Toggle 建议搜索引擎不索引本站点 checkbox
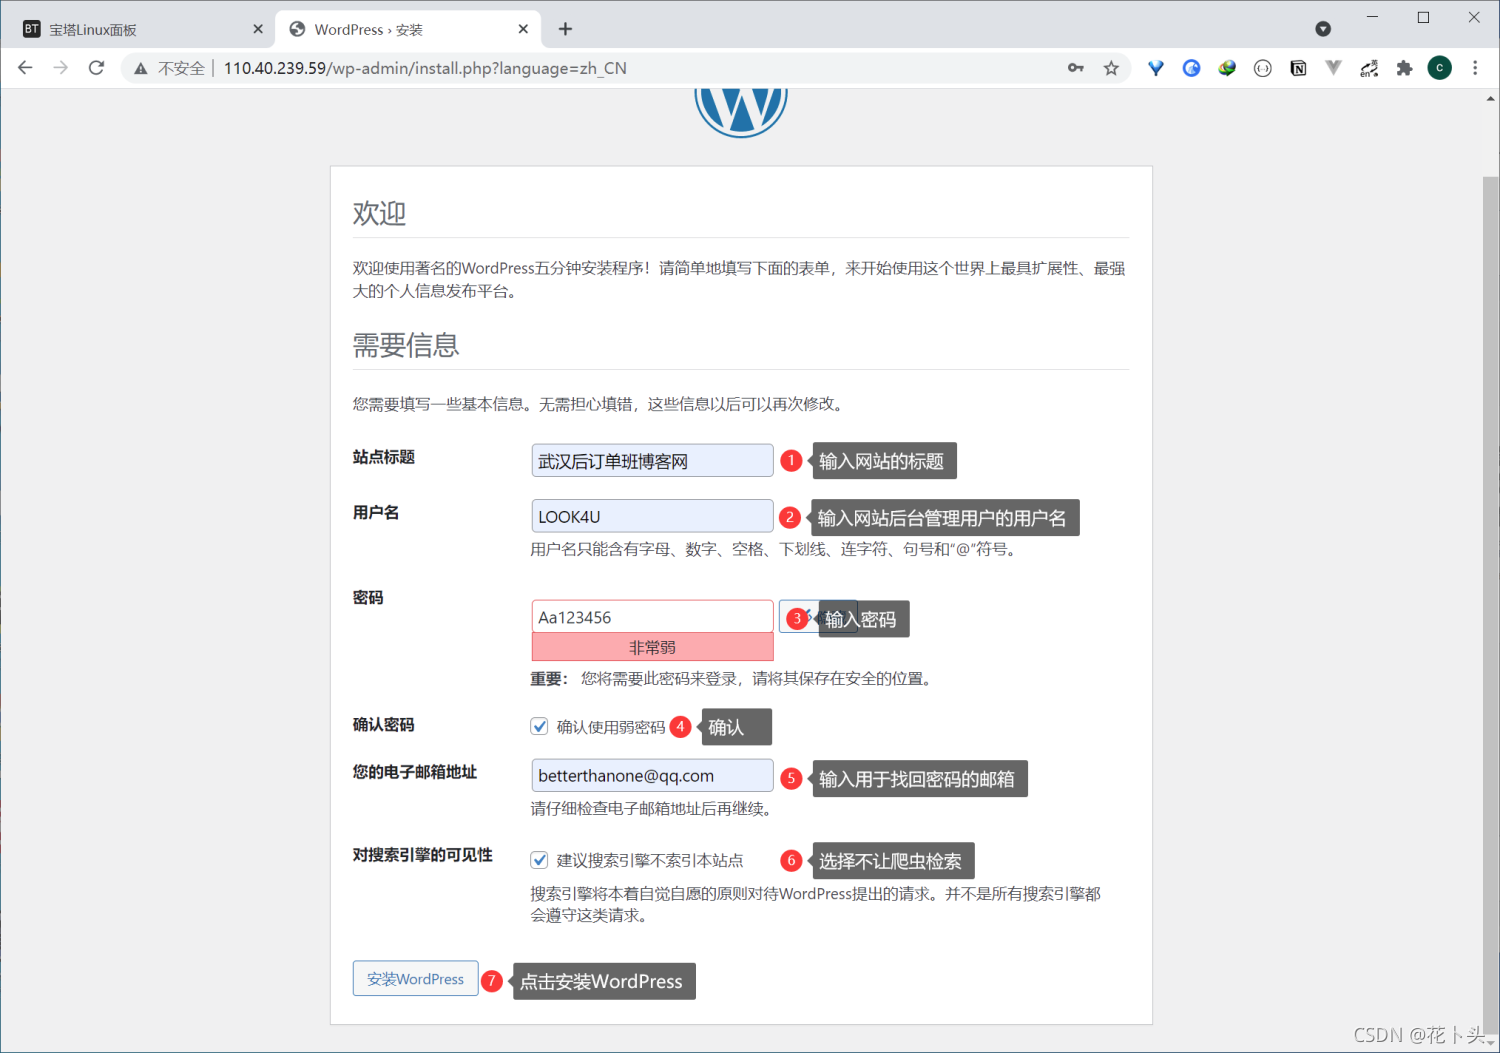 [x=539, y=860]
